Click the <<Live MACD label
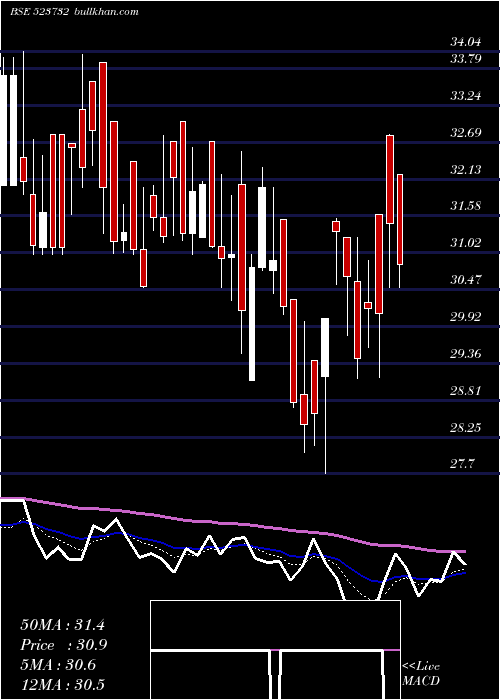Image resolution: width=500 pixels, height=700 pixels. (x=421, y=673)
